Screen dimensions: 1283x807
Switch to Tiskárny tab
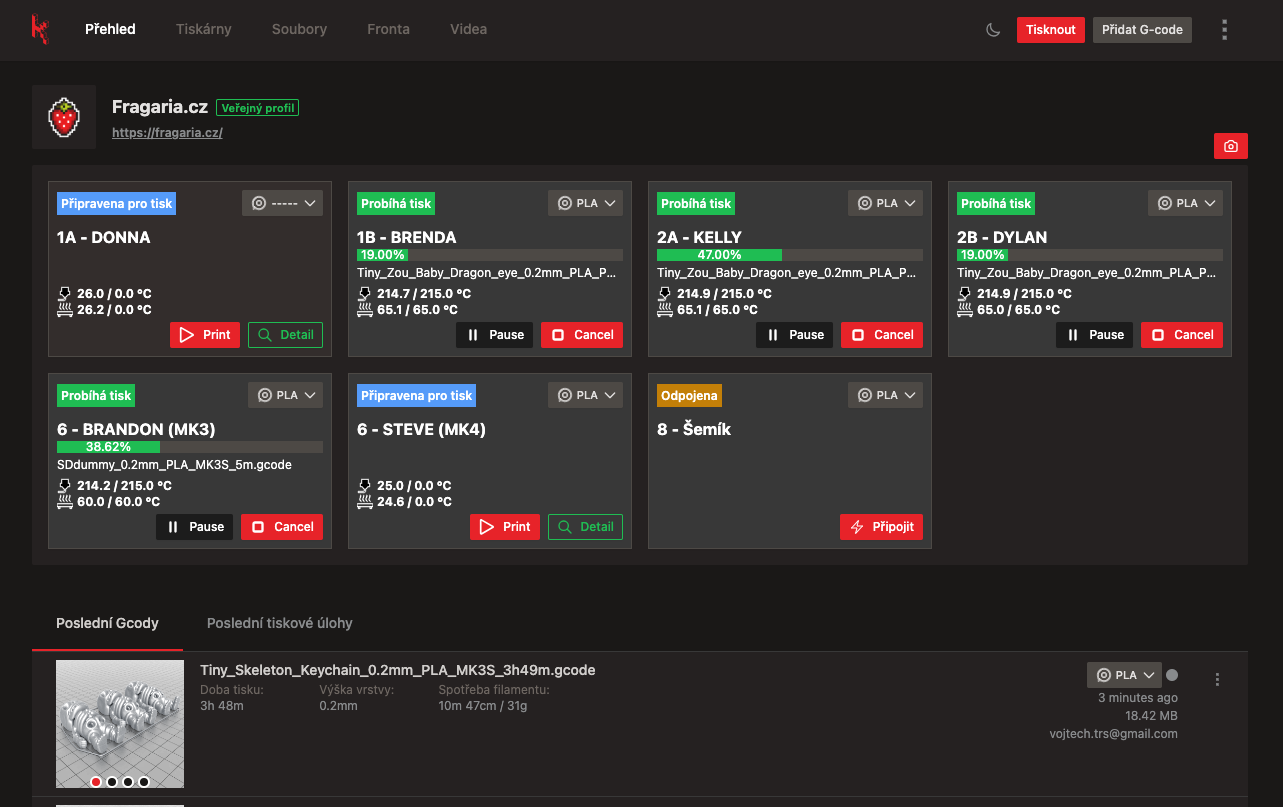(x=204, y=29)
